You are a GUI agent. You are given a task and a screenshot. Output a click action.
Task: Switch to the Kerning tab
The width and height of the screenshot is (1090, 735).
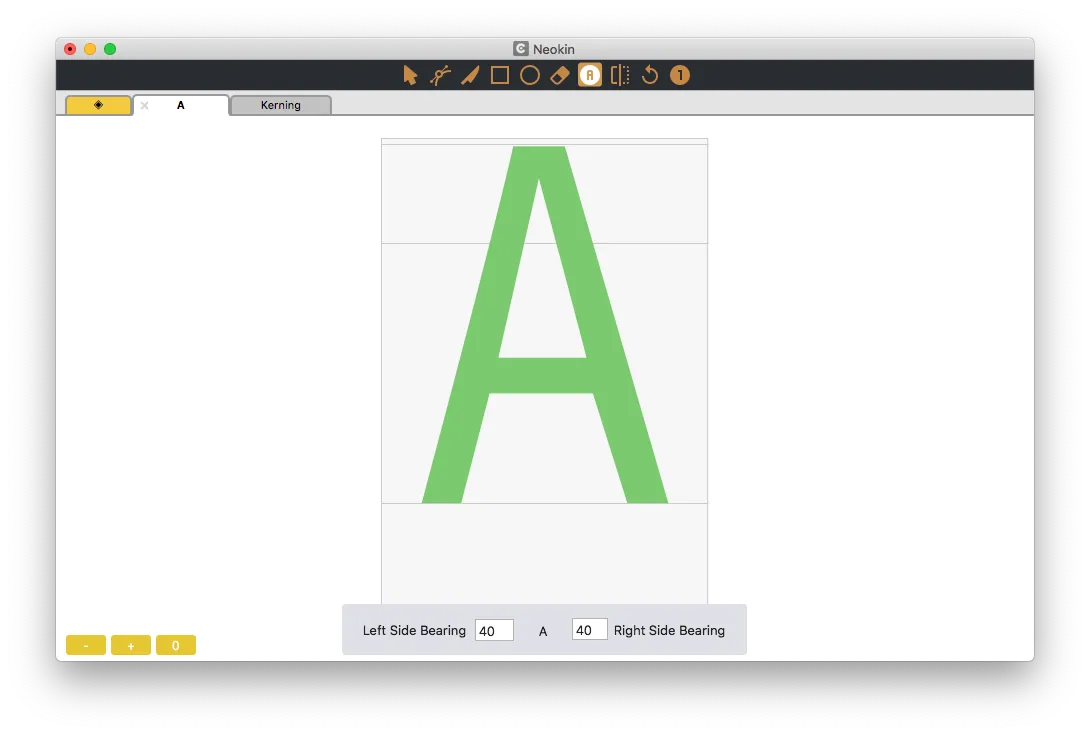(x=280, y=105)
